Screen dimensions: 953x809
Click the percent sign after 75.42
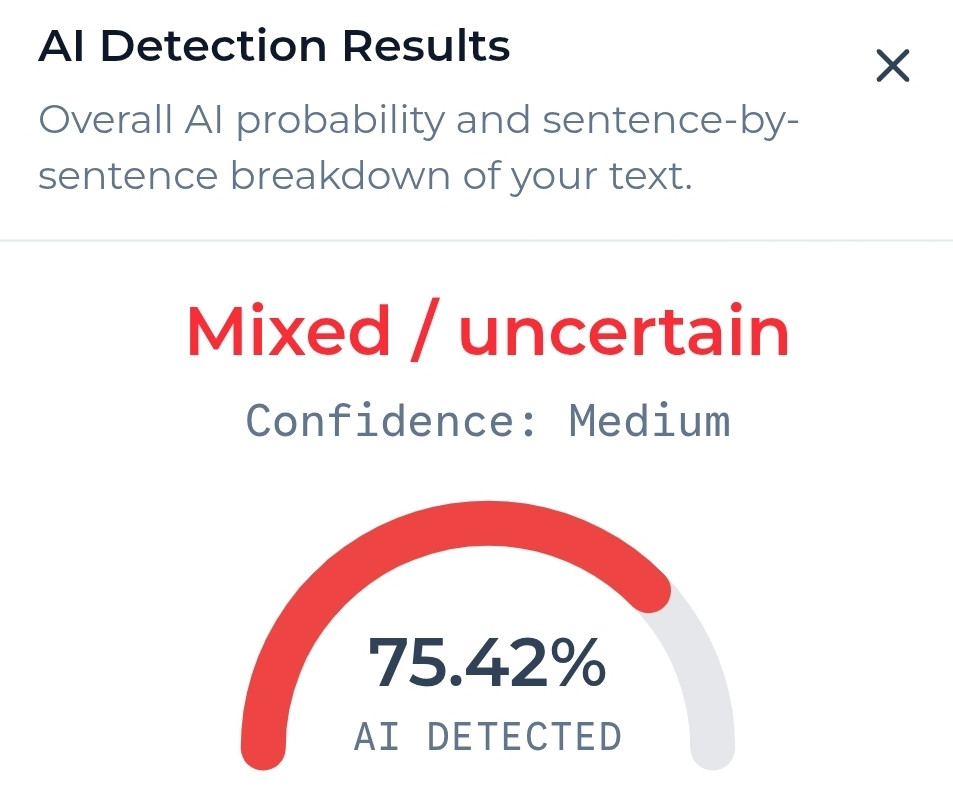[x=576, y=663]
